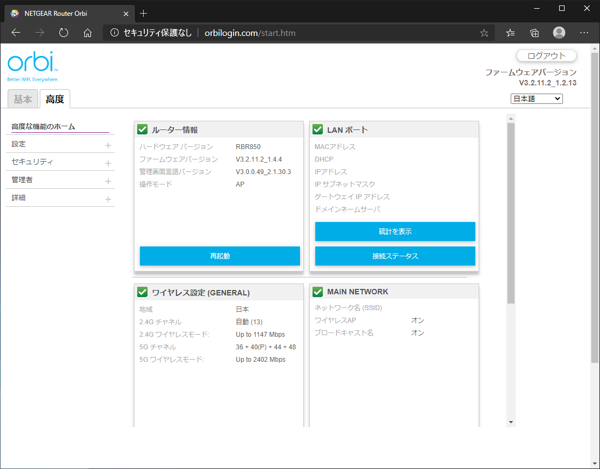Click the IP サブネットマスク label
600x469 pixels.
pyautogui.click(x=345, y=184)
